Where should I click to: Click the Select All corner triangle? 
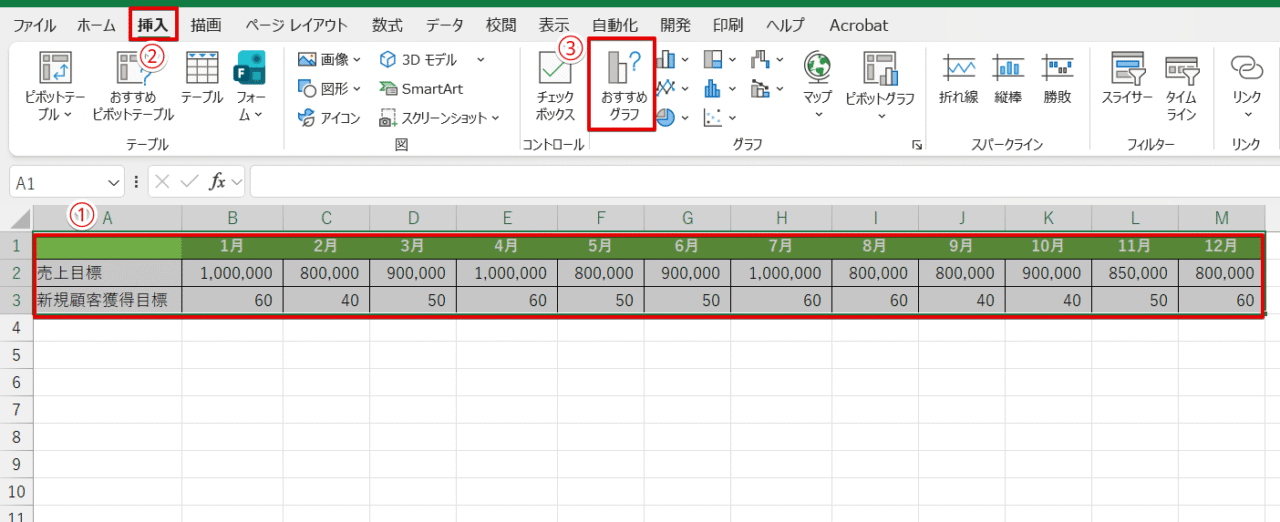click(x=20, y=218)
